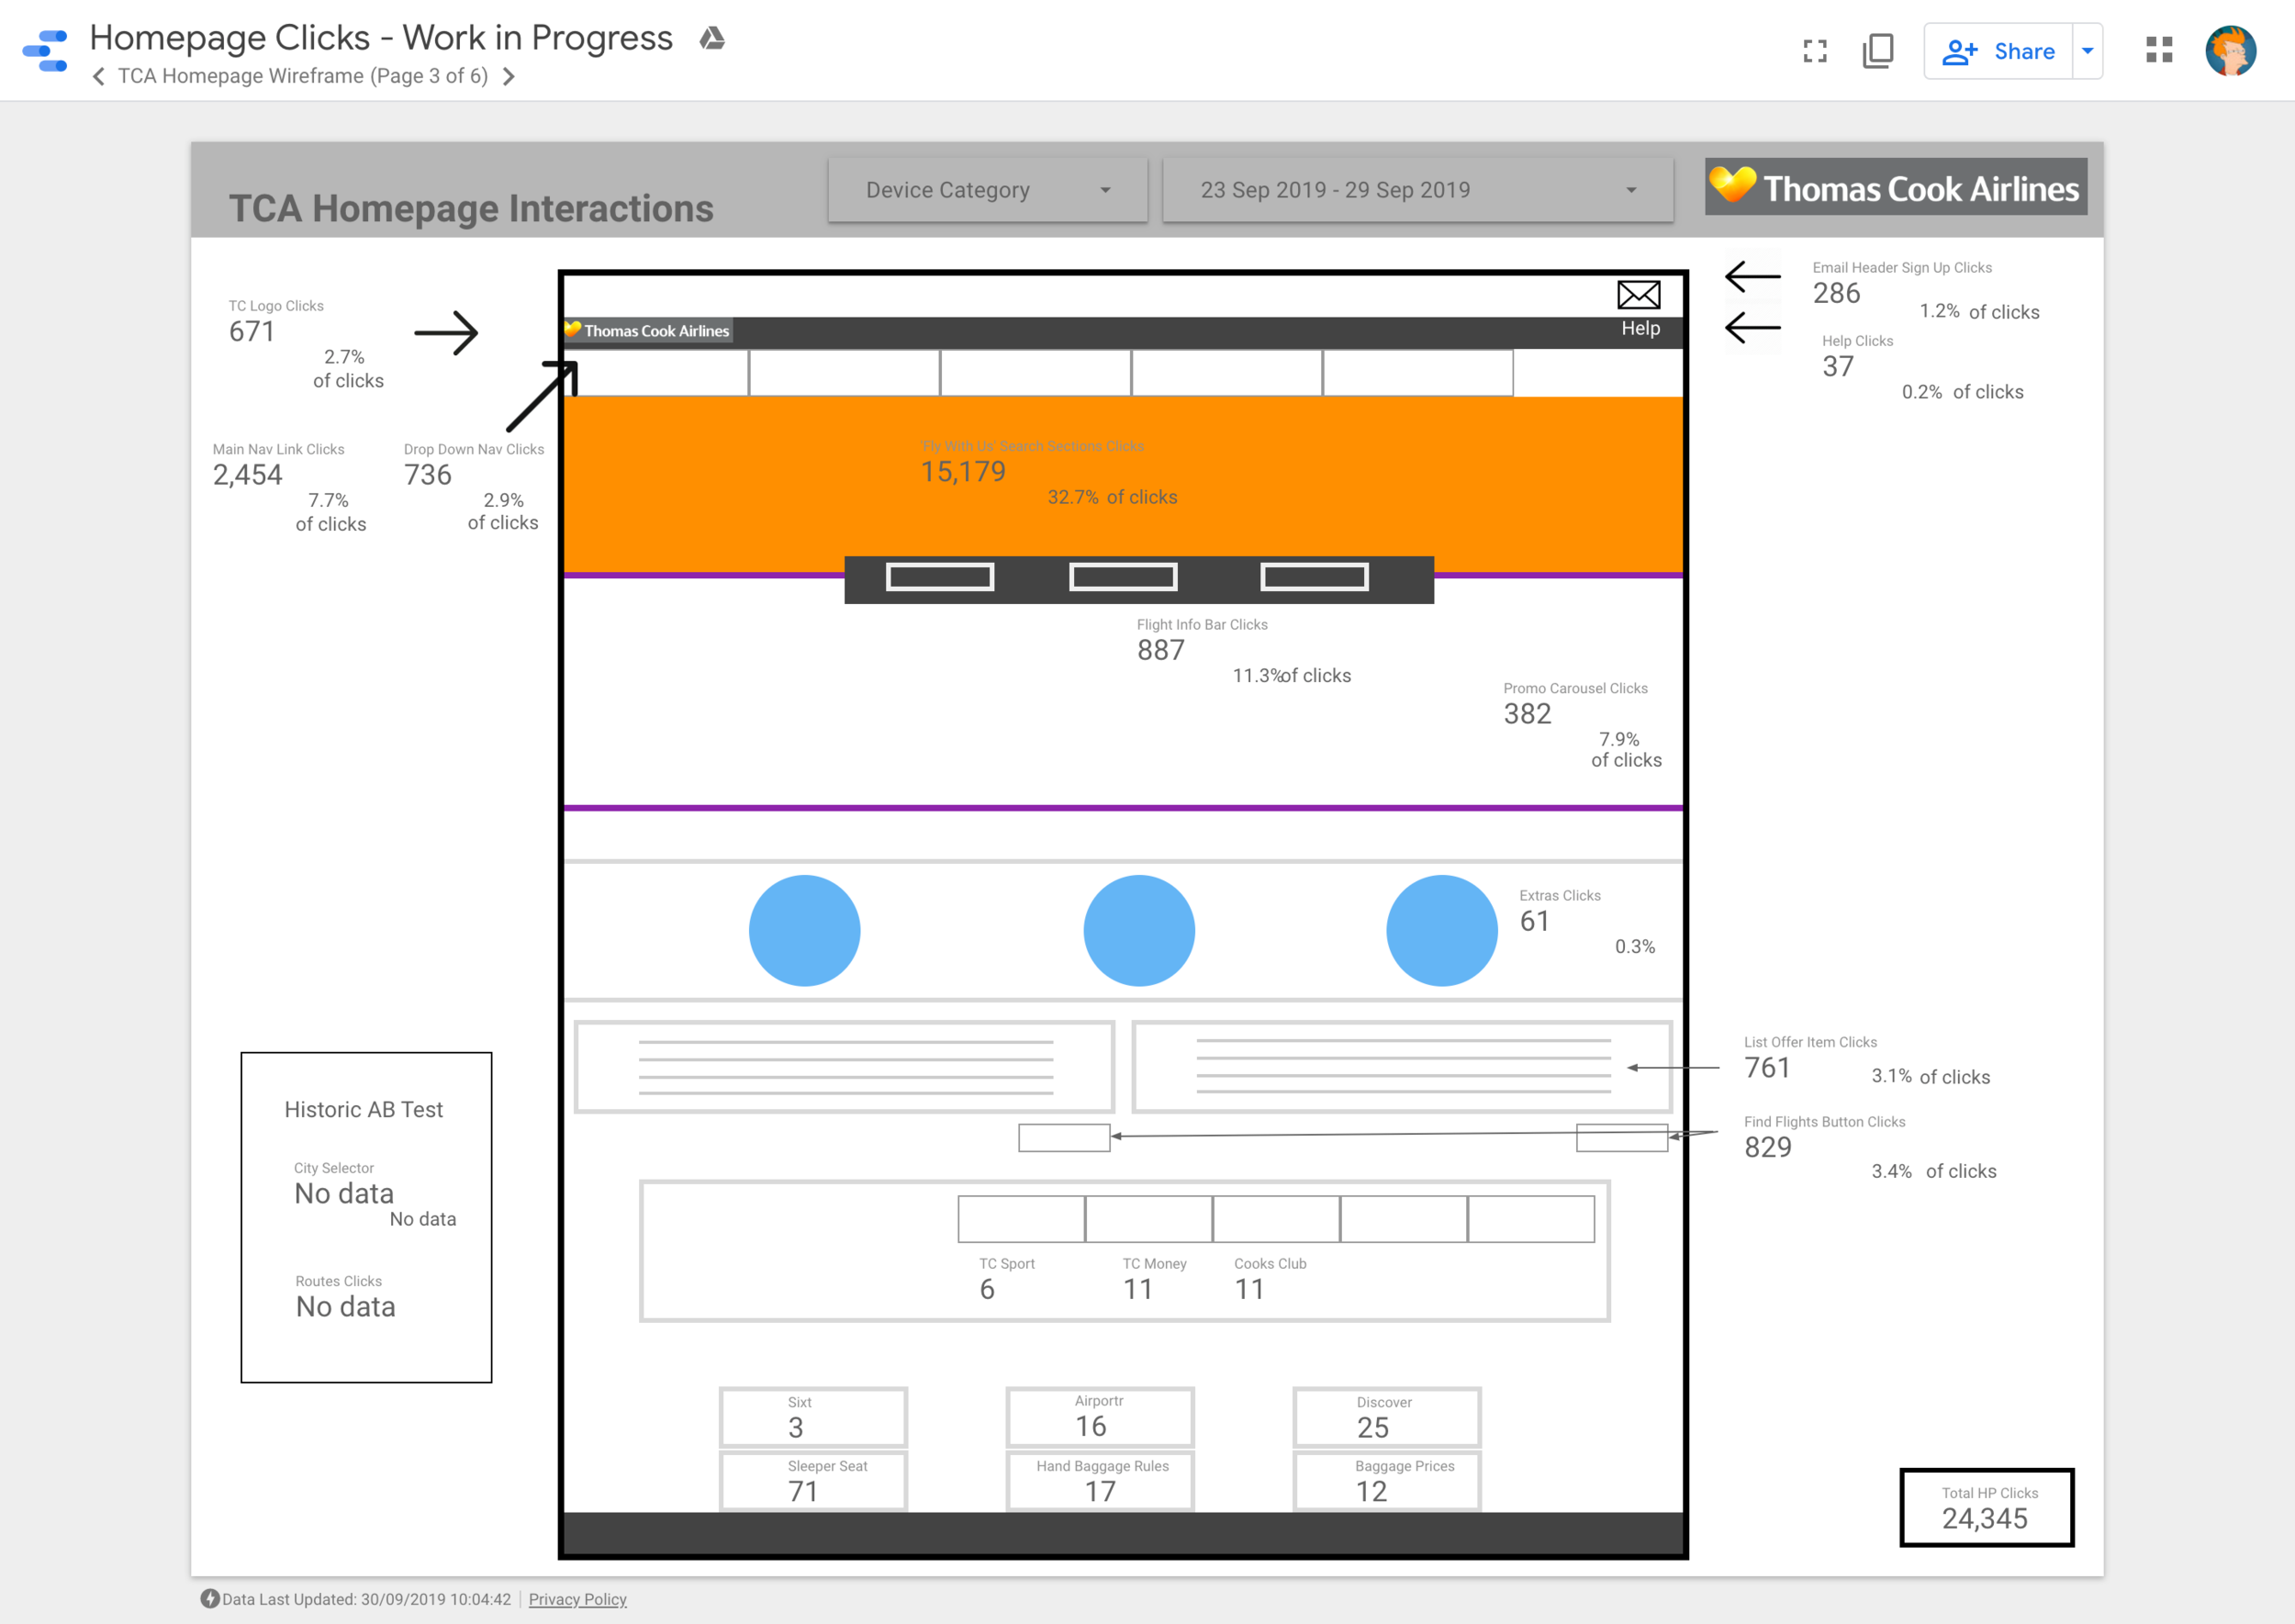The width and height of the screenshot is (2295, 1624).
Task: Select the Extras Clicks value 61
Action: (x=1535, y=922)
